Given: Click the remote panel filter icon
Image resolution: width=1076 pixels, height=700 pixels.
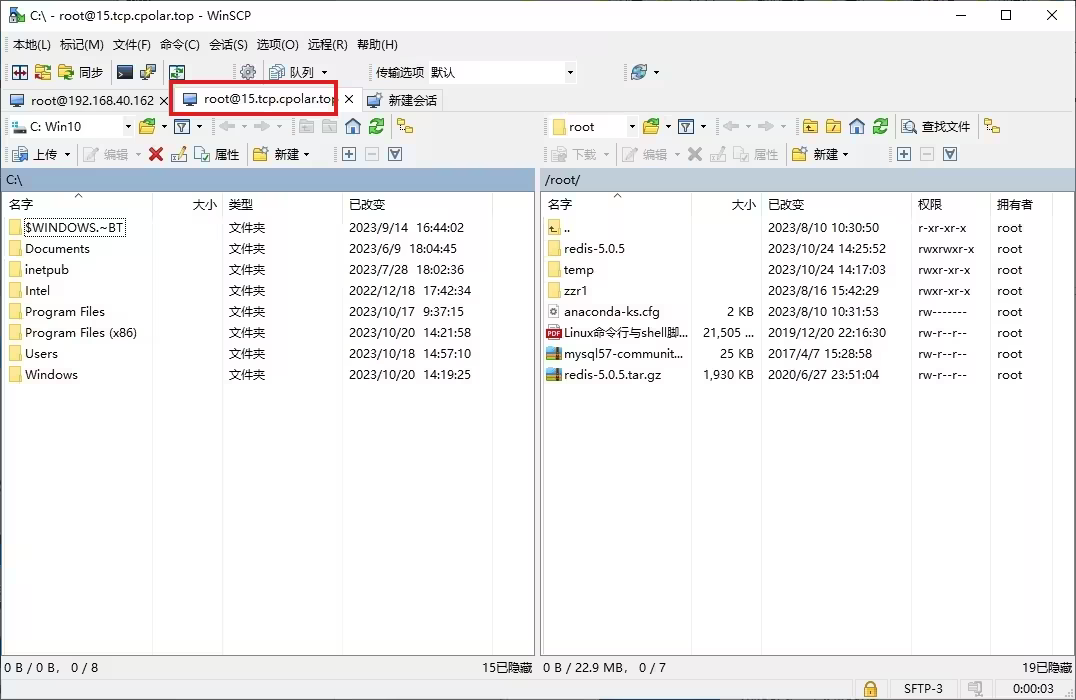Looking at the screenshot, I should click(x=686, y=126).
